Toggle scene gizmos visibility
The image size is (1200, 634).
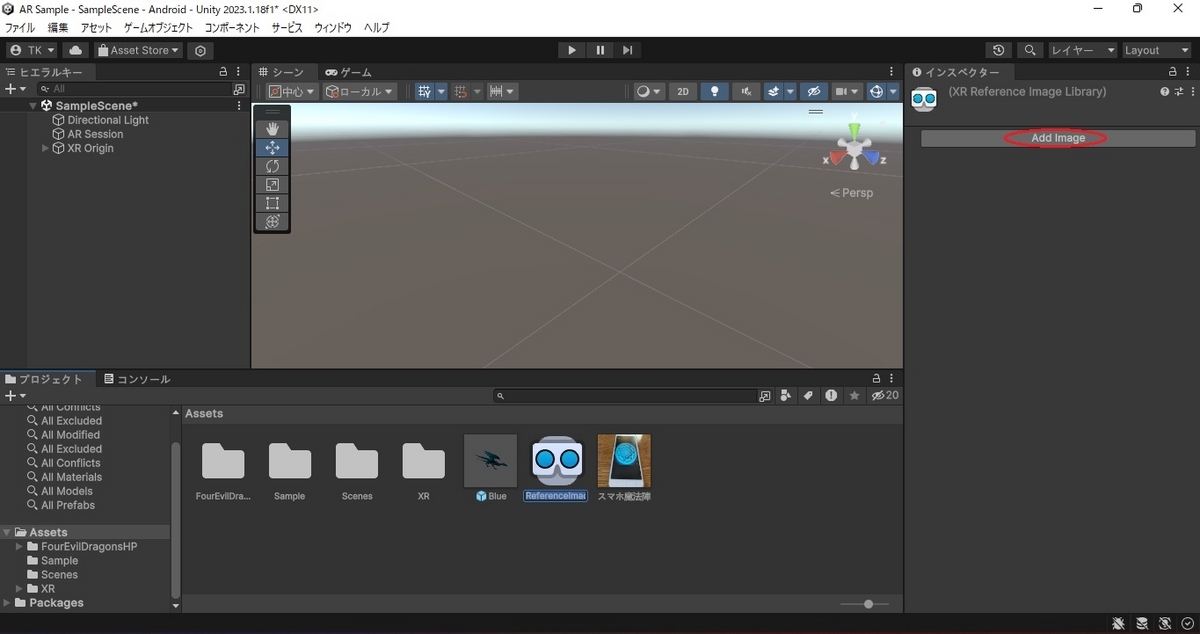click(876, 91)
